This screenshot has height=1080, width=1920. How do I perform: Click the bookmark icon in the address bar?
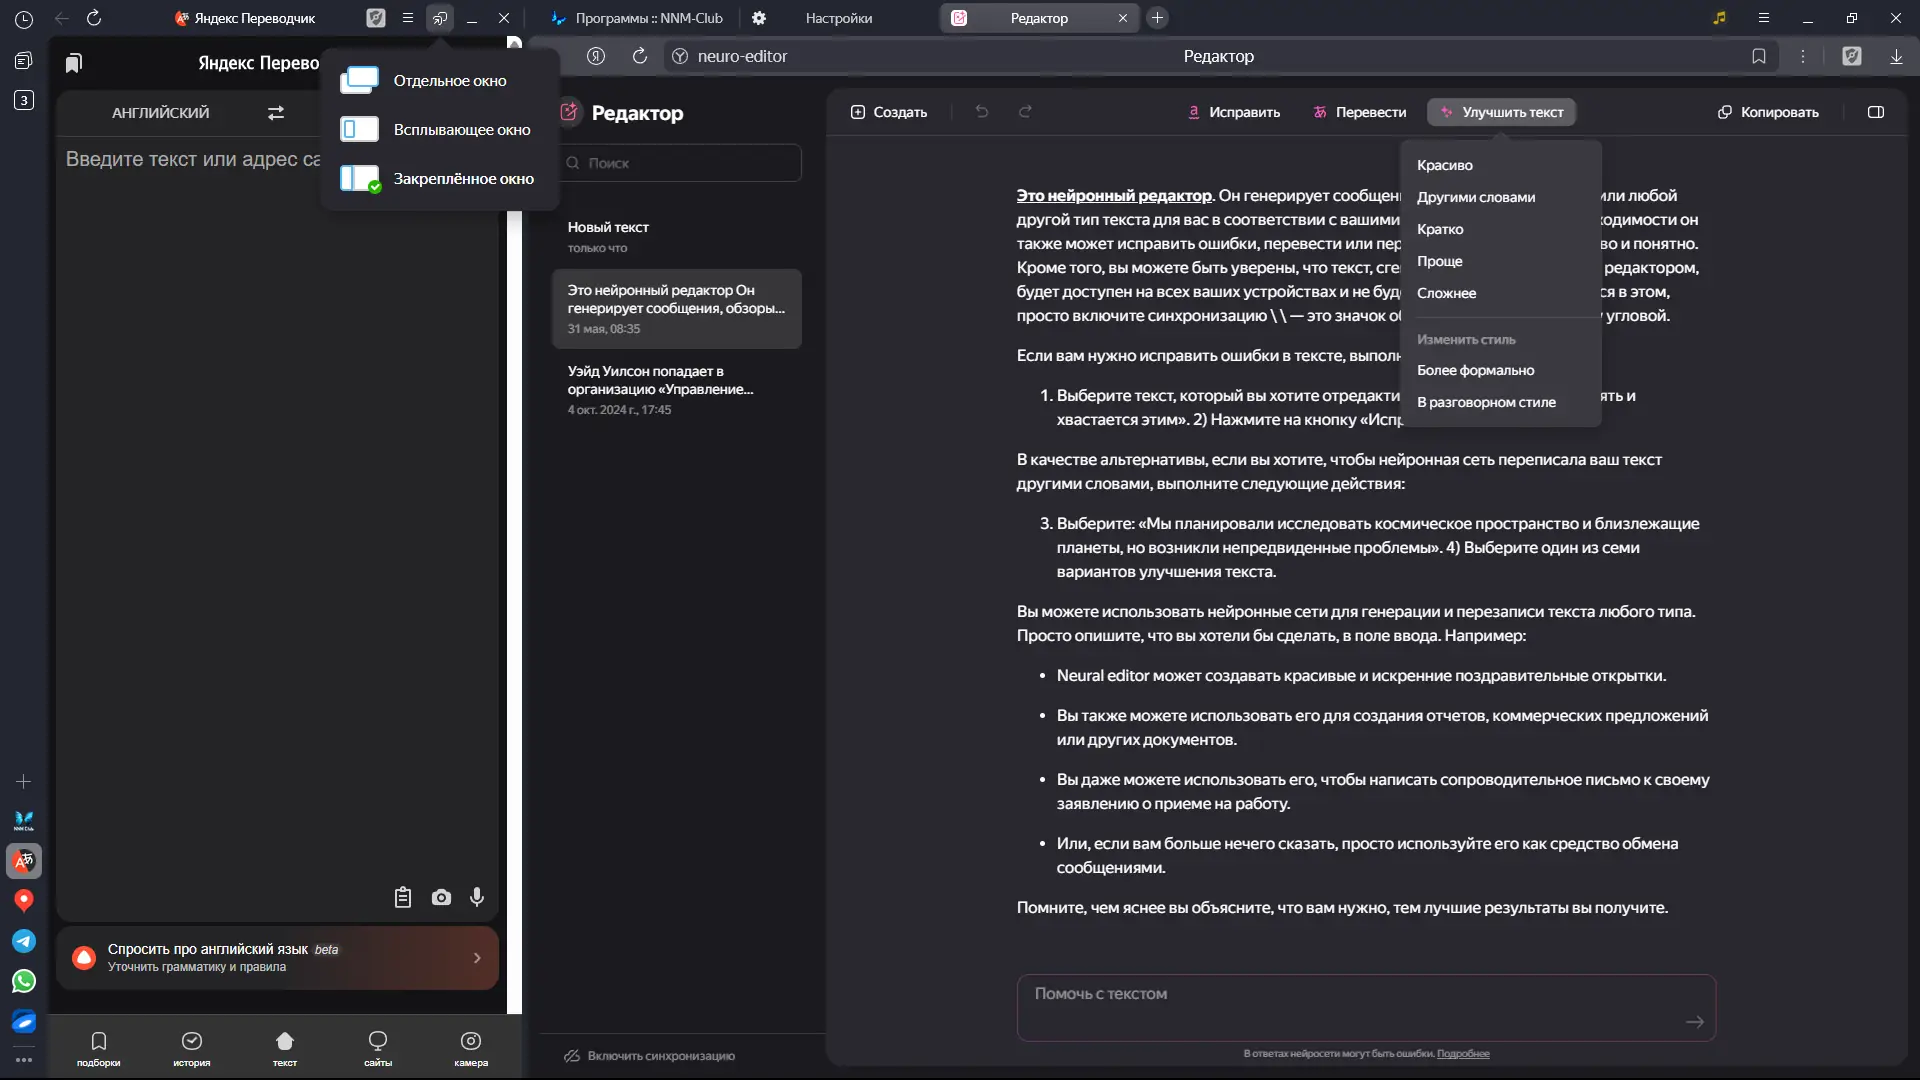pos(1759,56)
